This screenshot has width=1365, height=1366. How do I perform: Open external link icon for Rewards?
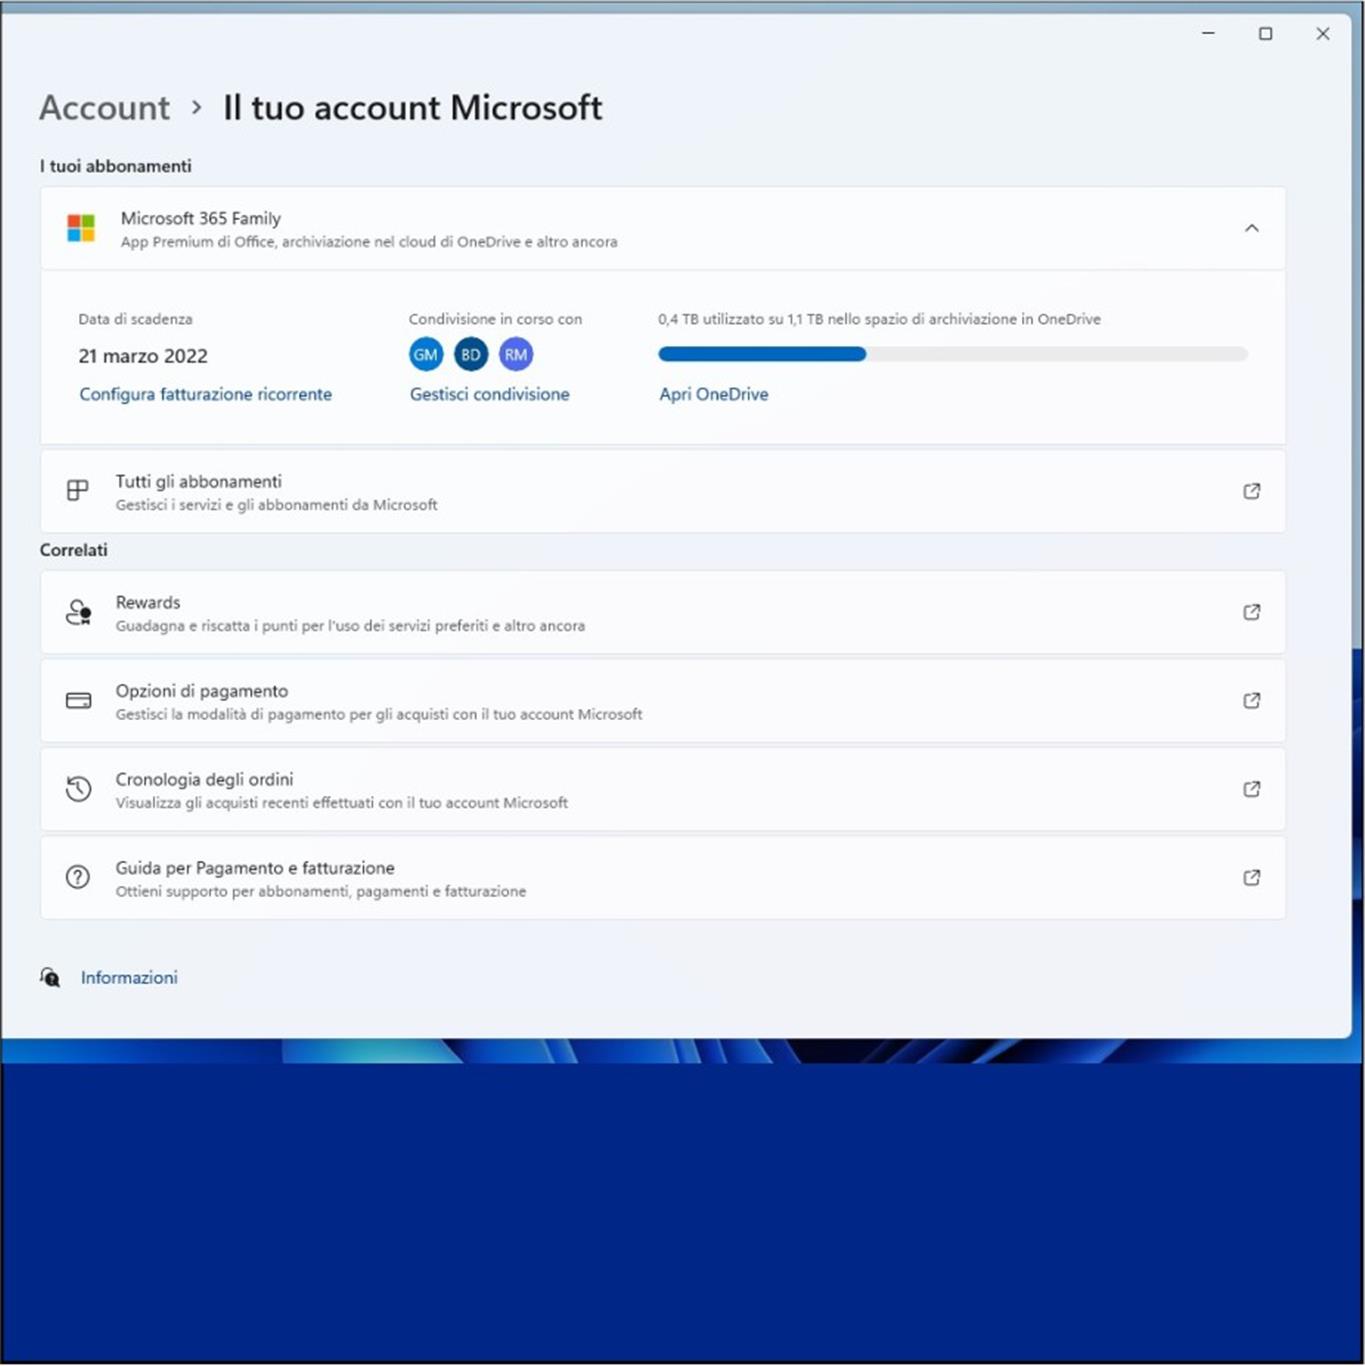coord(1251,612)
